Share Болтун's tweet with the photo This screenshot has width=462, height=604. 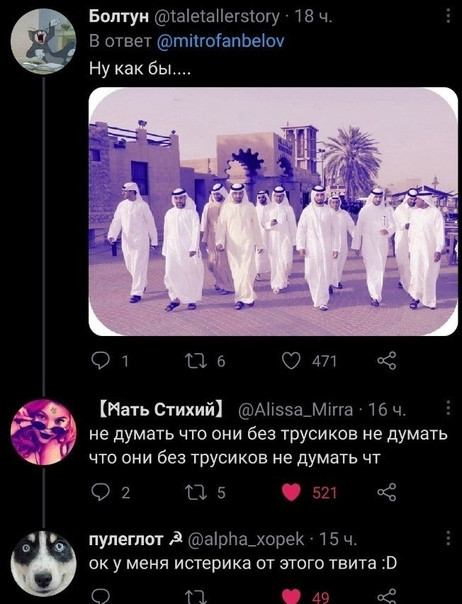(386, 361)
